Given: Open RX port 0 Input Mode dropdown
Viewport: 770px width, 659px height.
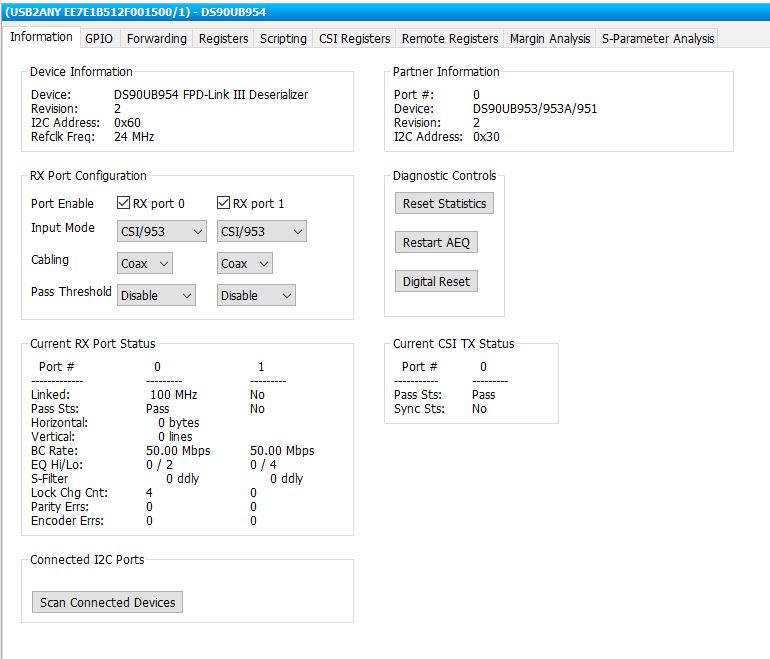Looking at the screenshot, I should [162, 231].
